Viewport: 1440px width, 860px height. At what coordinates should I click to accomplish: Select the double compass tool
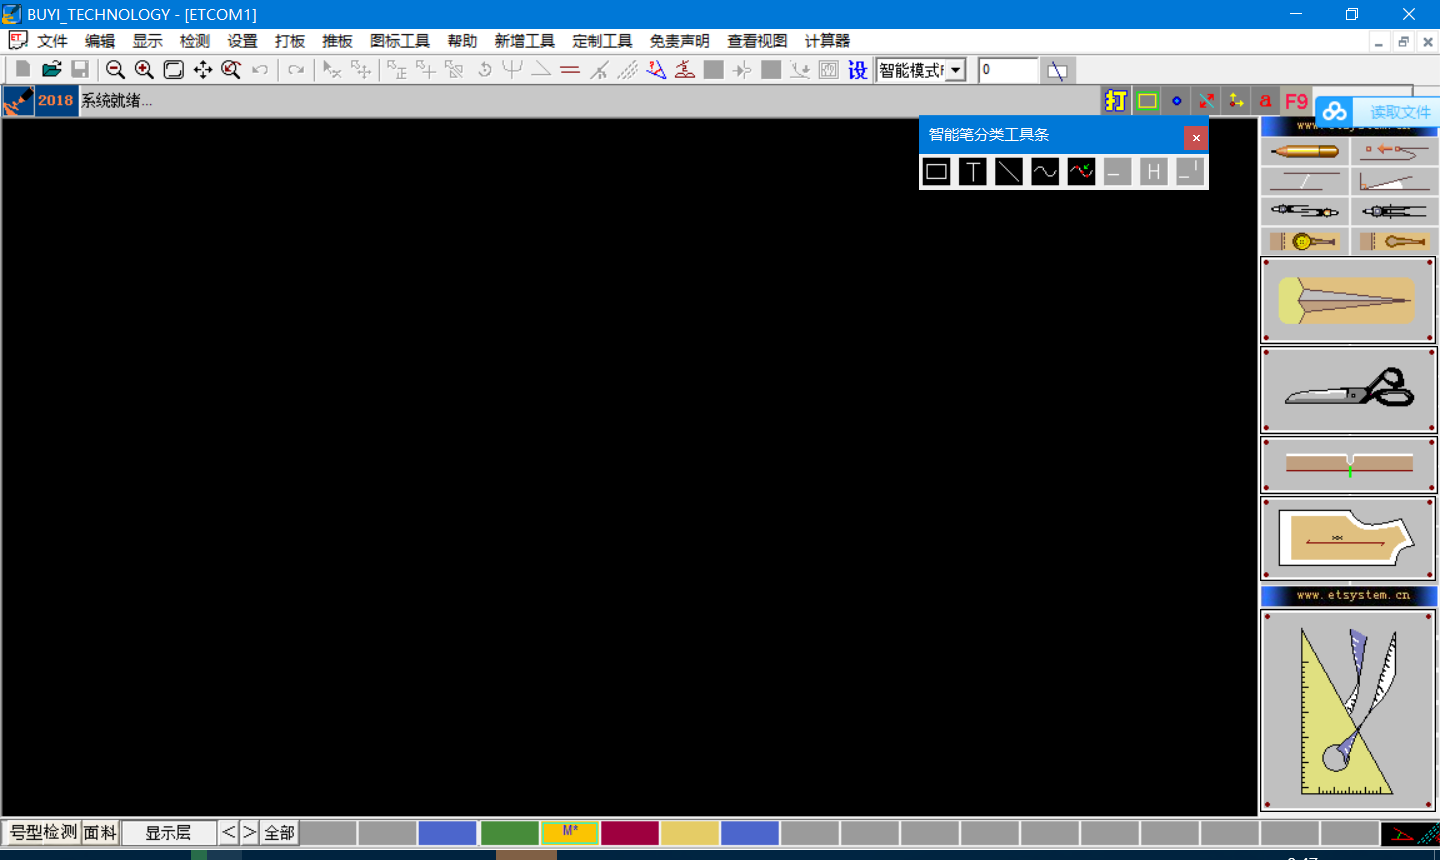pyautogui.click(x=1304, y=211)
